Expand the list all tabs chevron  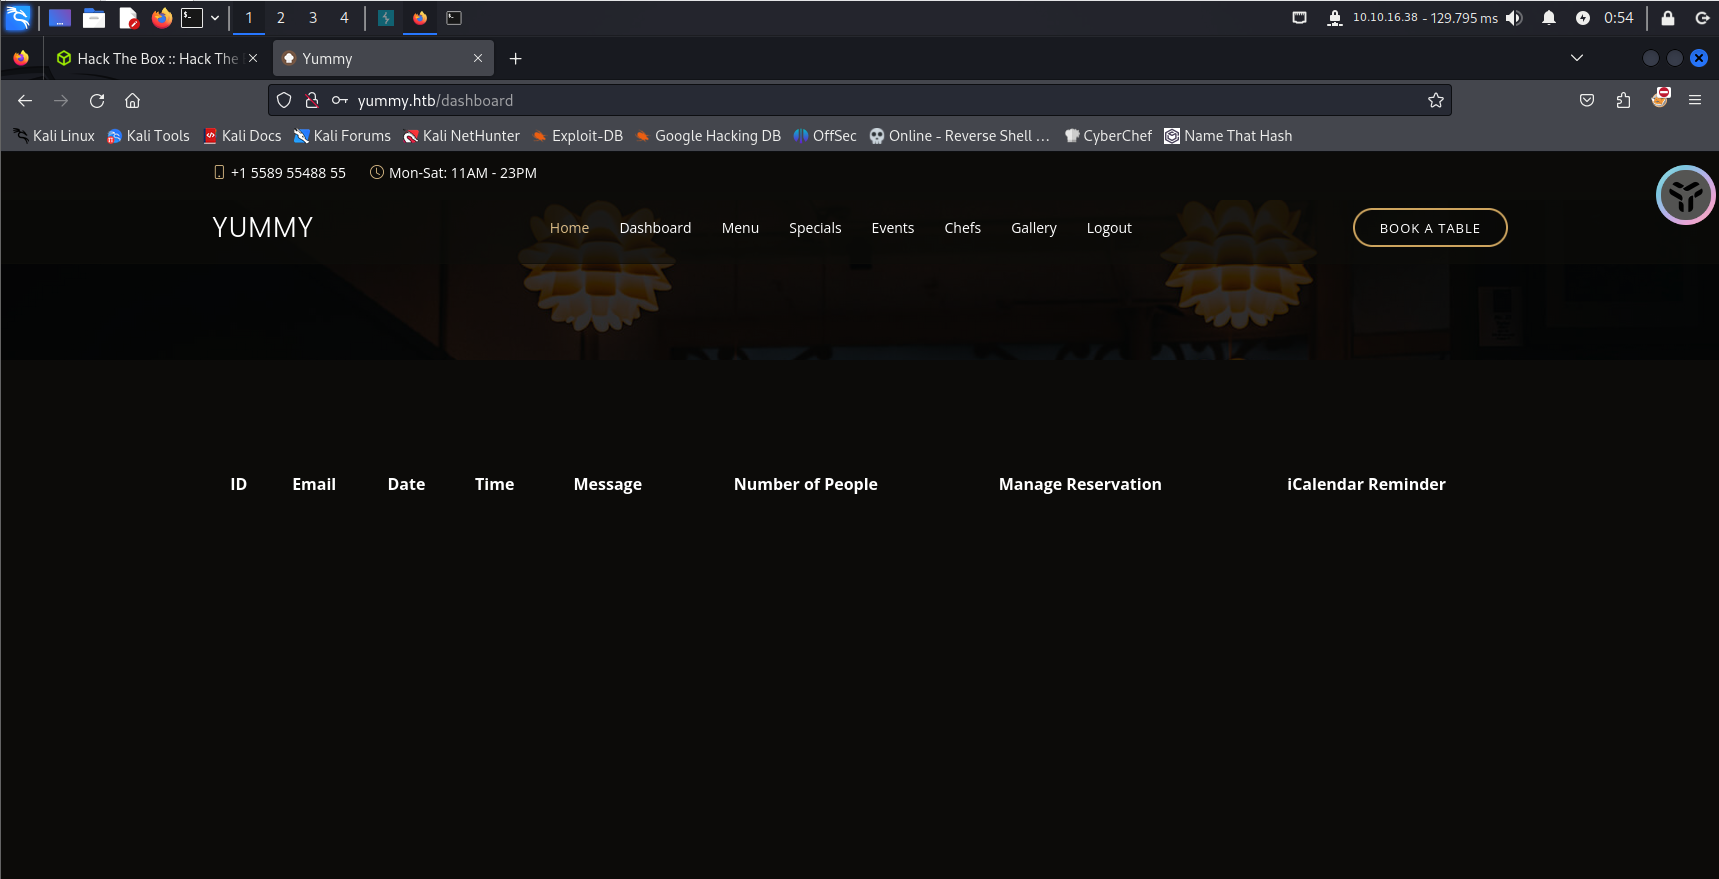click(1577, 58)
